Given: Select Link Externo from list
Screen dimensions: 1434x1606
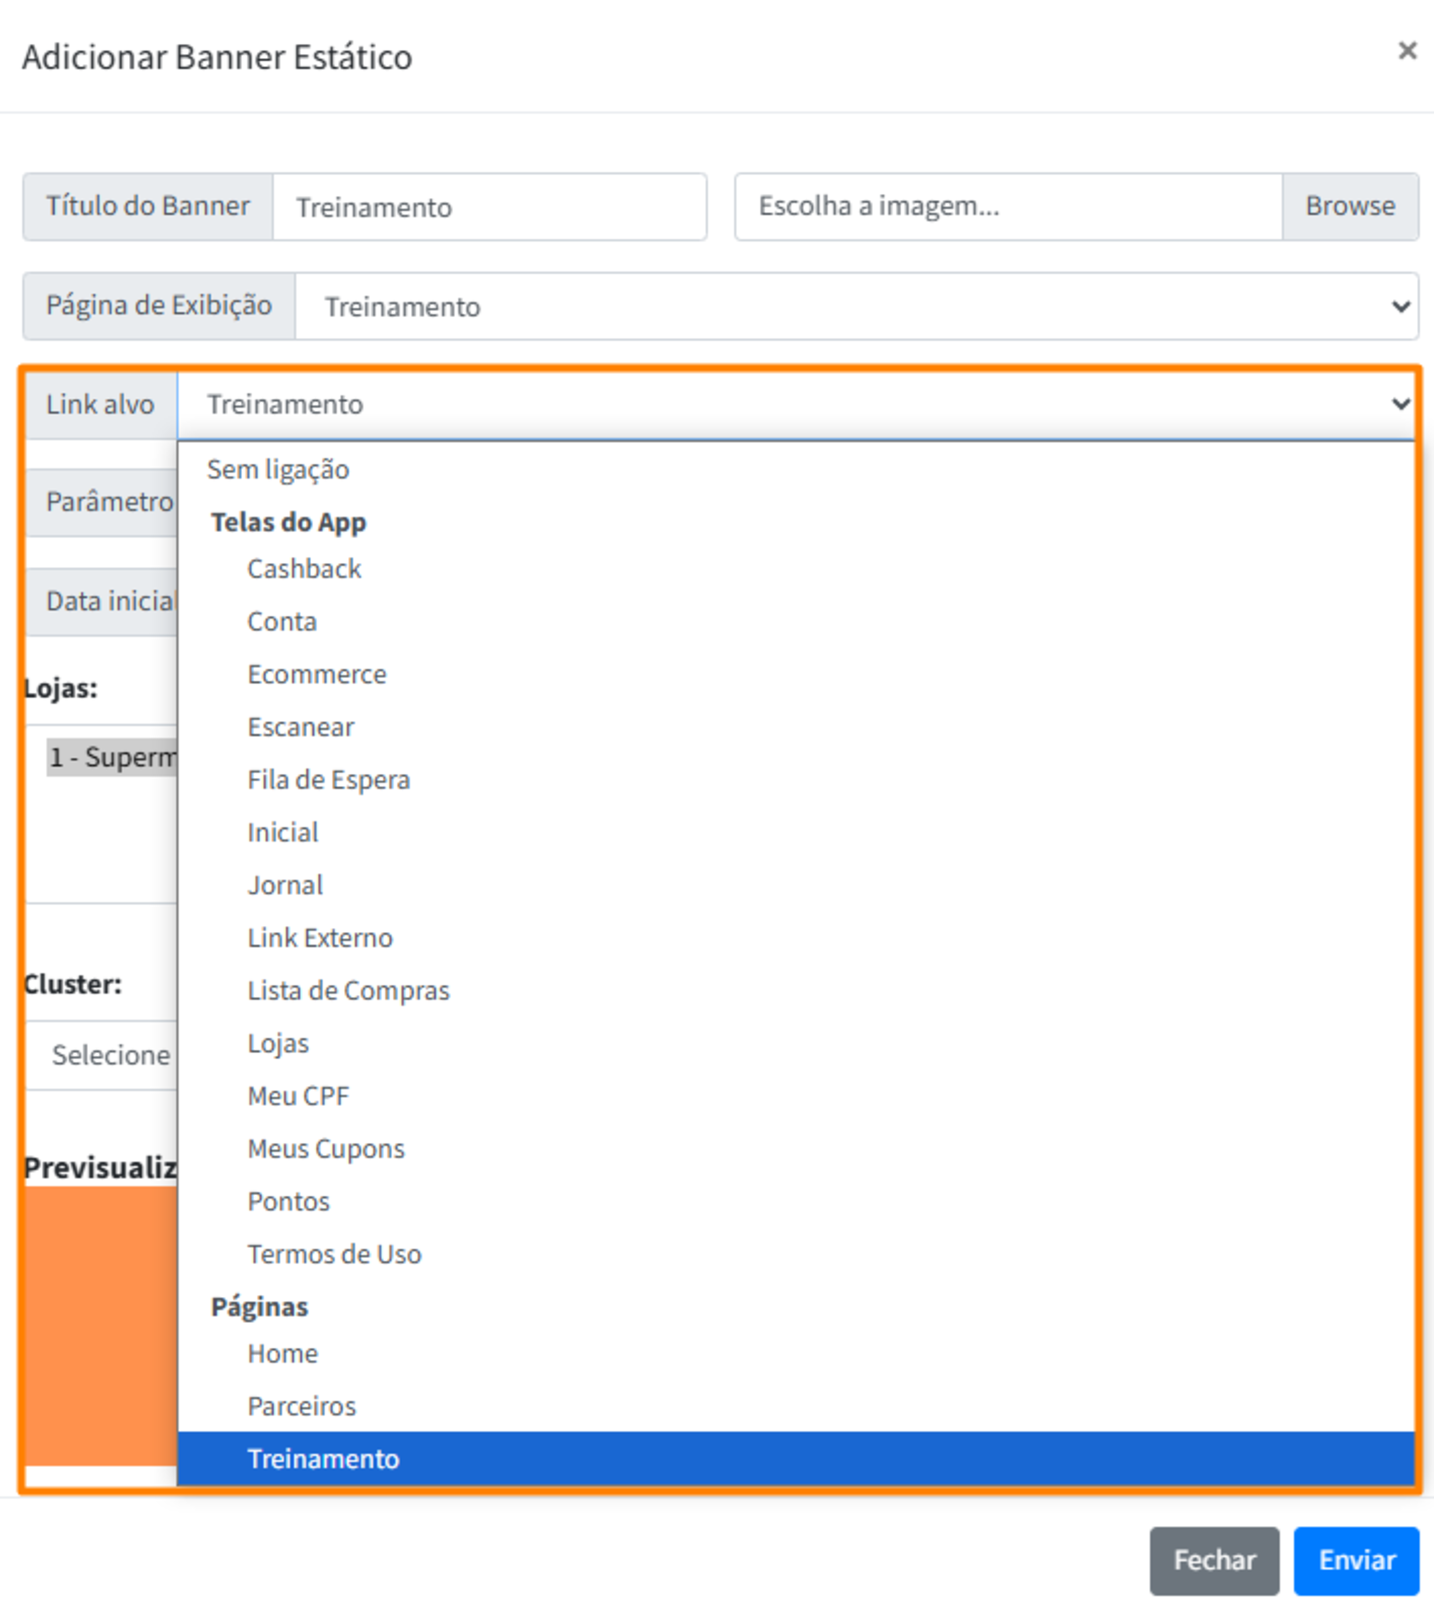Looking at the screenshot, I should (320, 938).
